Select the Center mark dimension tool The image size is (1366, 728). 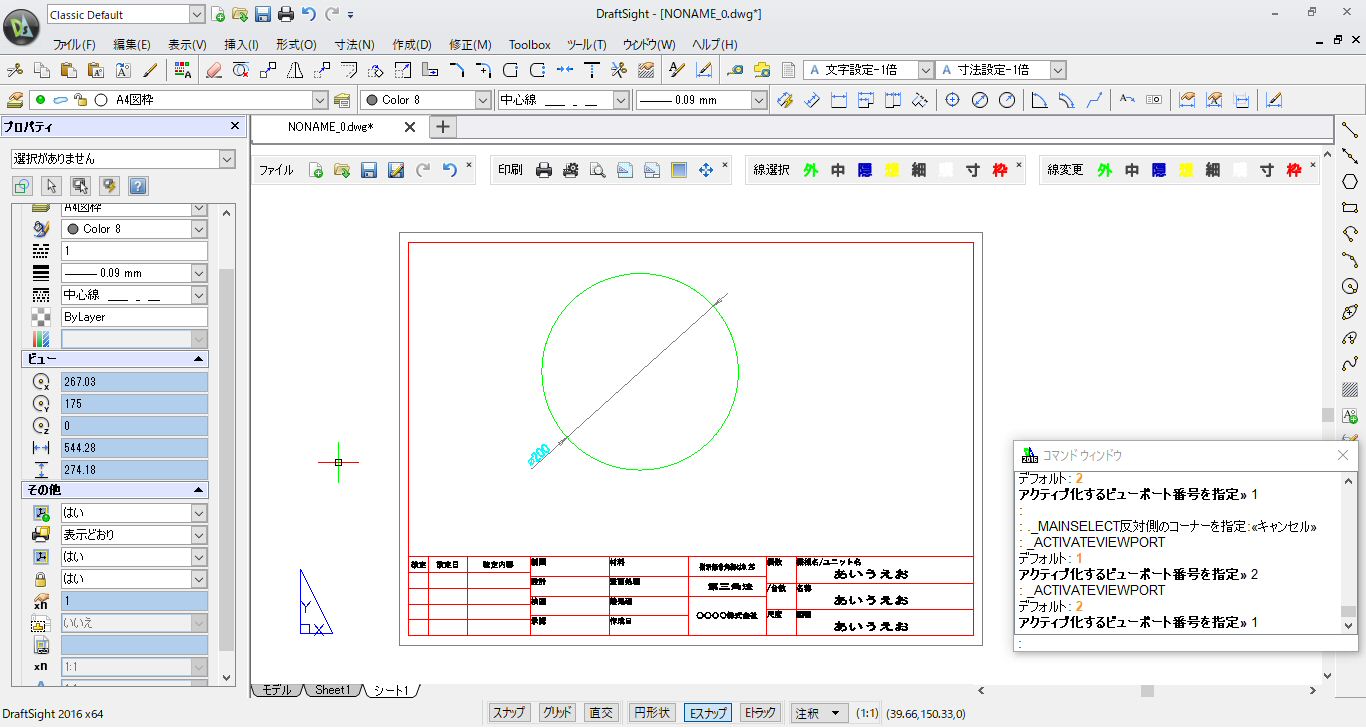(953, 100)
